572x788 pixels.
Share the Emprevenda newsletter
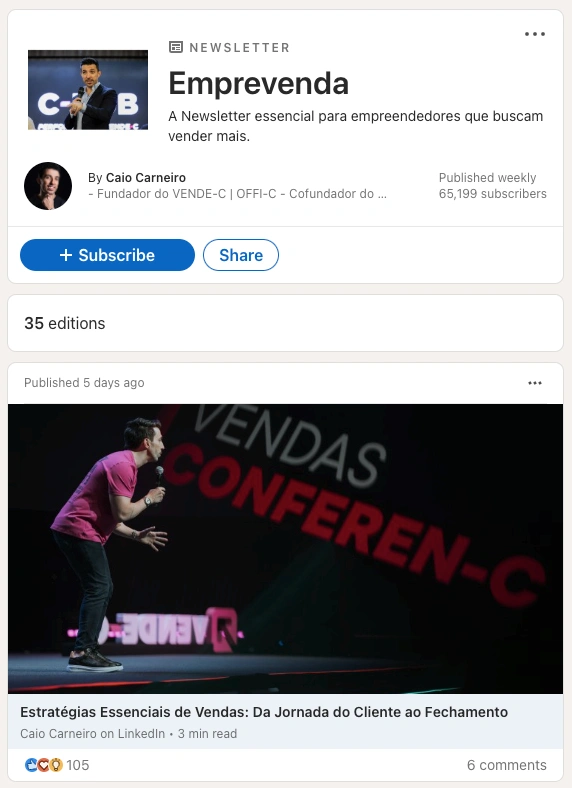click(x=241, y=255)
